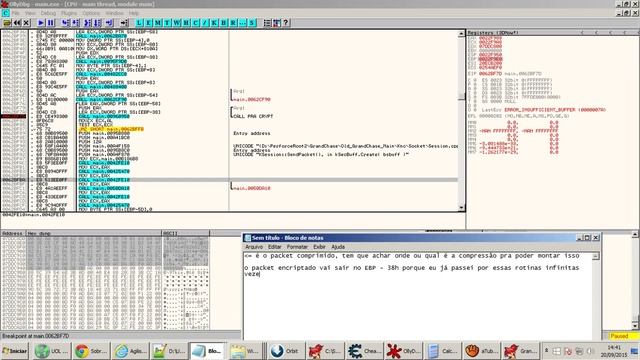The image size is (640, 360).
Task: Select the 'CALL PRA CRYPT' comment
Action: (x=253, y=116)
